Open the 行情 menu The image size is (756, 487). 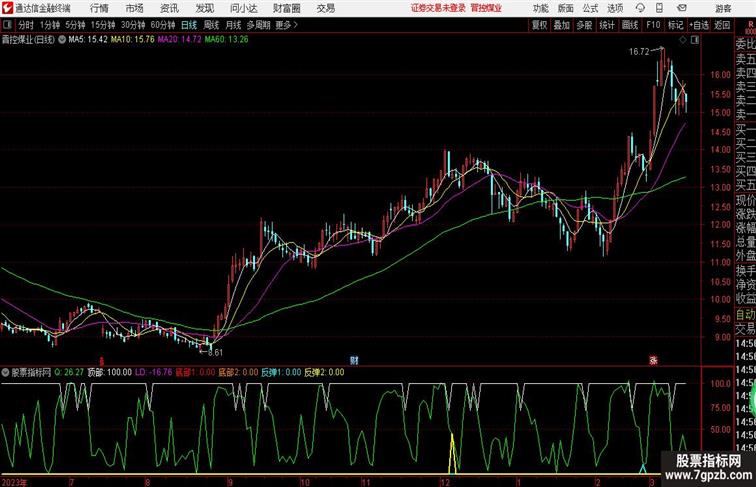point(99,7)
